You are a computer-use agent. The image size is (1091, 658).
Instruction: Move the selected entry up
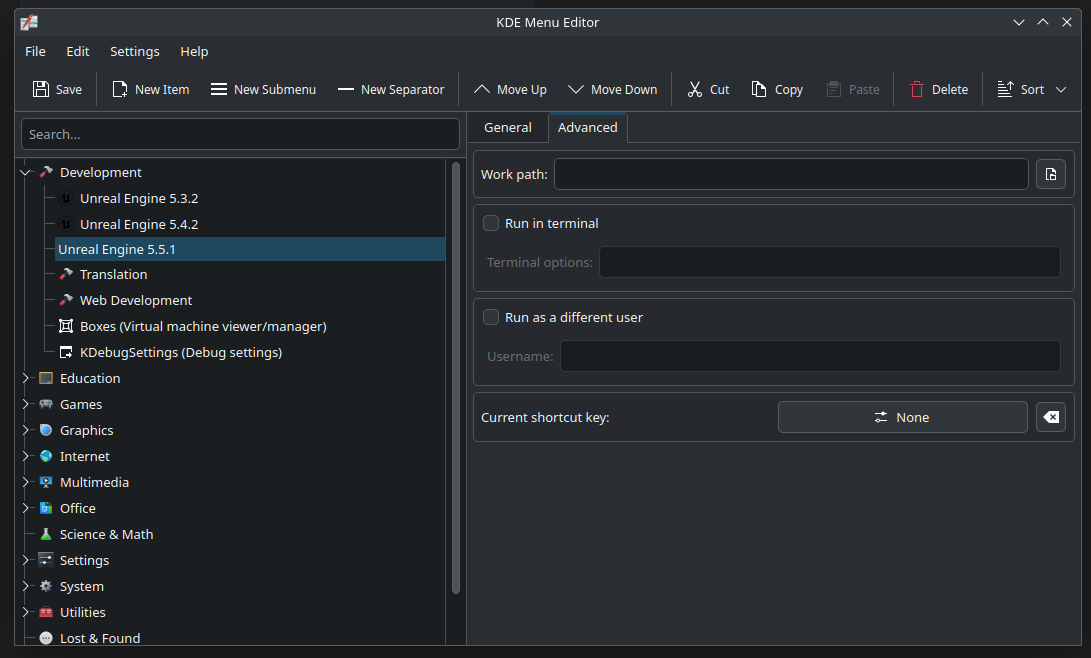[481, 89]
